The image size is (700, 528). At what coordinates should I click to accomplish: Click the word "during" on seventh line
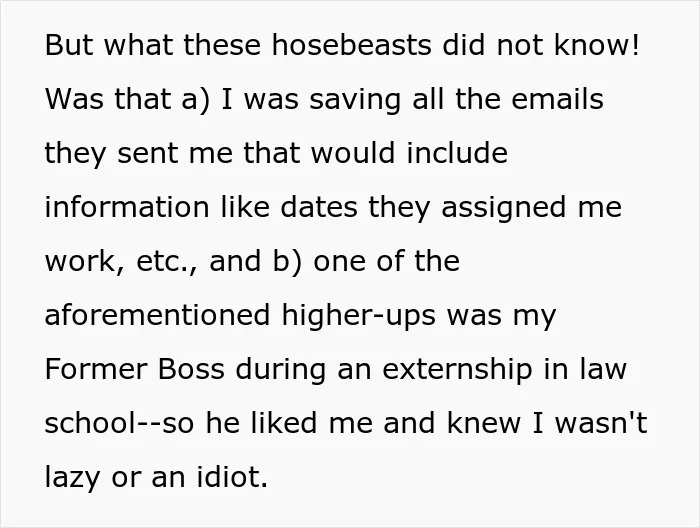pos(280,371)
